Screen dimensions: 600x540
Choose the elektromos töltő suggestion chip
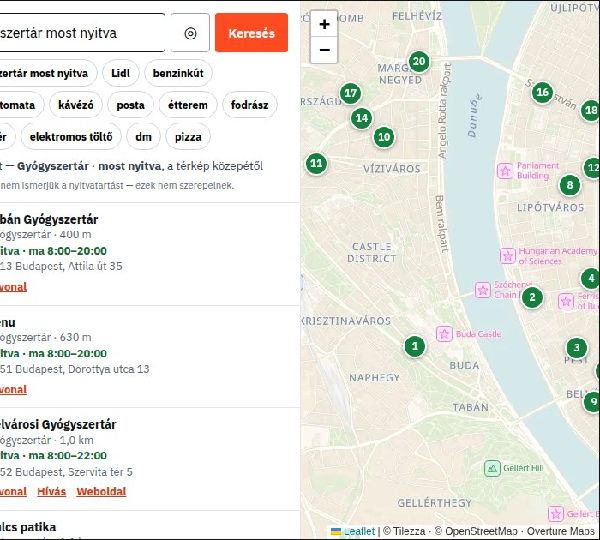[71, 137]
